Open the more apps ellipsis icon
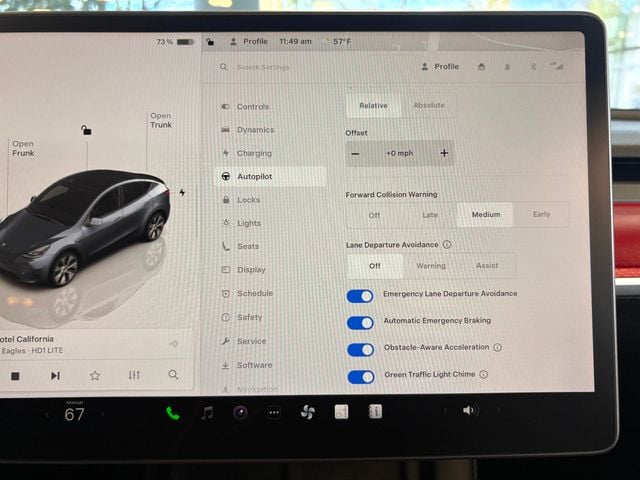The width and height of the screenshot is (640, 480). point(274,412)
